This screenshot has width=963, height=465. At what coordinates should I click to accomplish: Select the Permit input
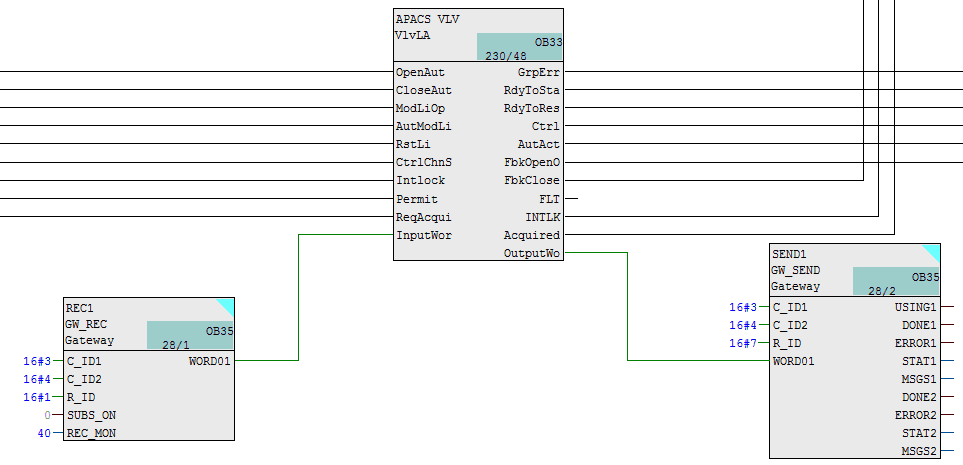(x=417, y=200)
